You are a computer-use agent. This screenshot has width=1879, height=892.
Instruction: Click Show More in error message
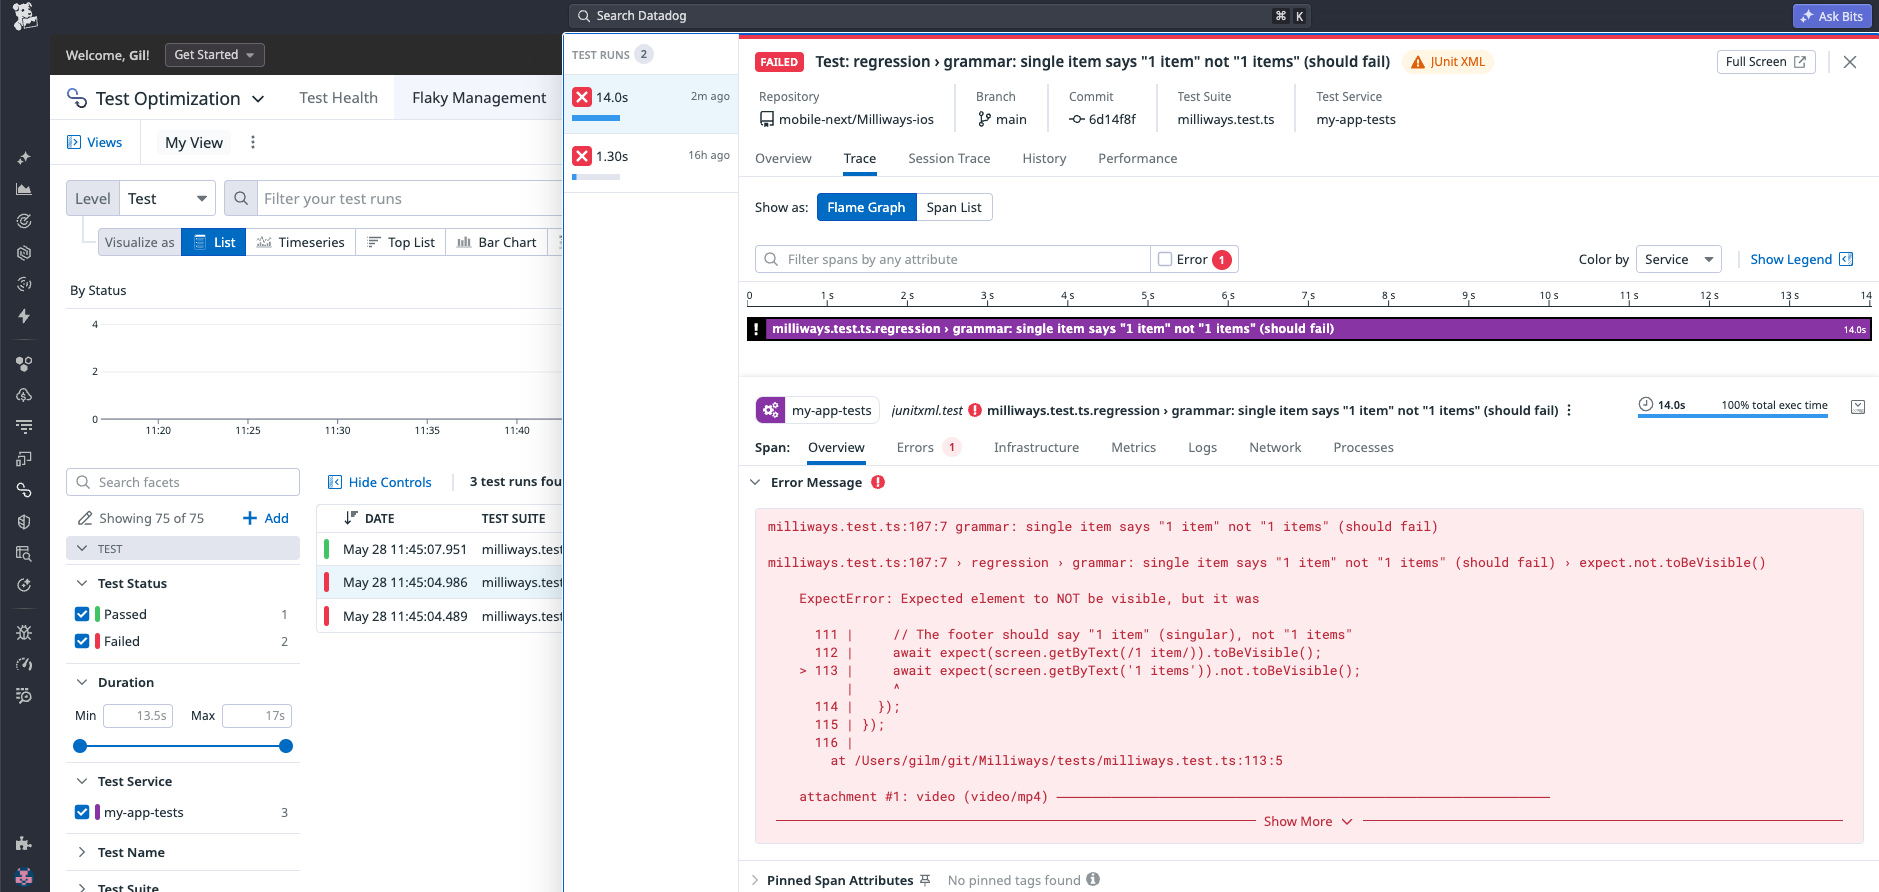[x=1308, y=821]
